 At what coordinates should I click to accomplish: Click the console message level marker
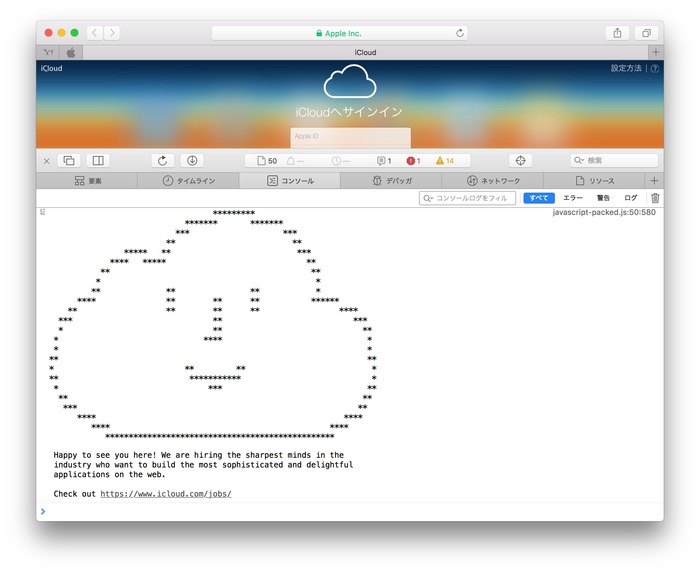click(x=43, y=212)
